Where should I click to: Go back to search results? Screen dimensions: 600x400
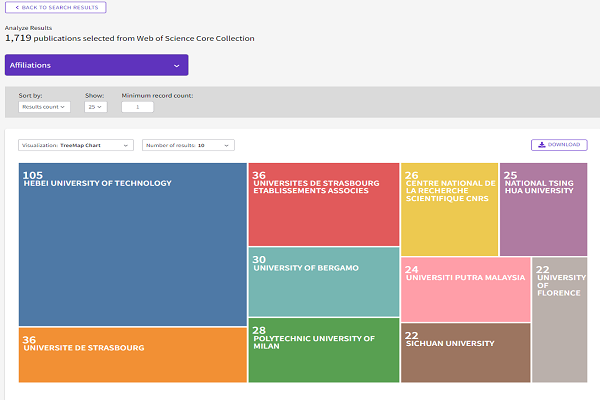(55, 7)
